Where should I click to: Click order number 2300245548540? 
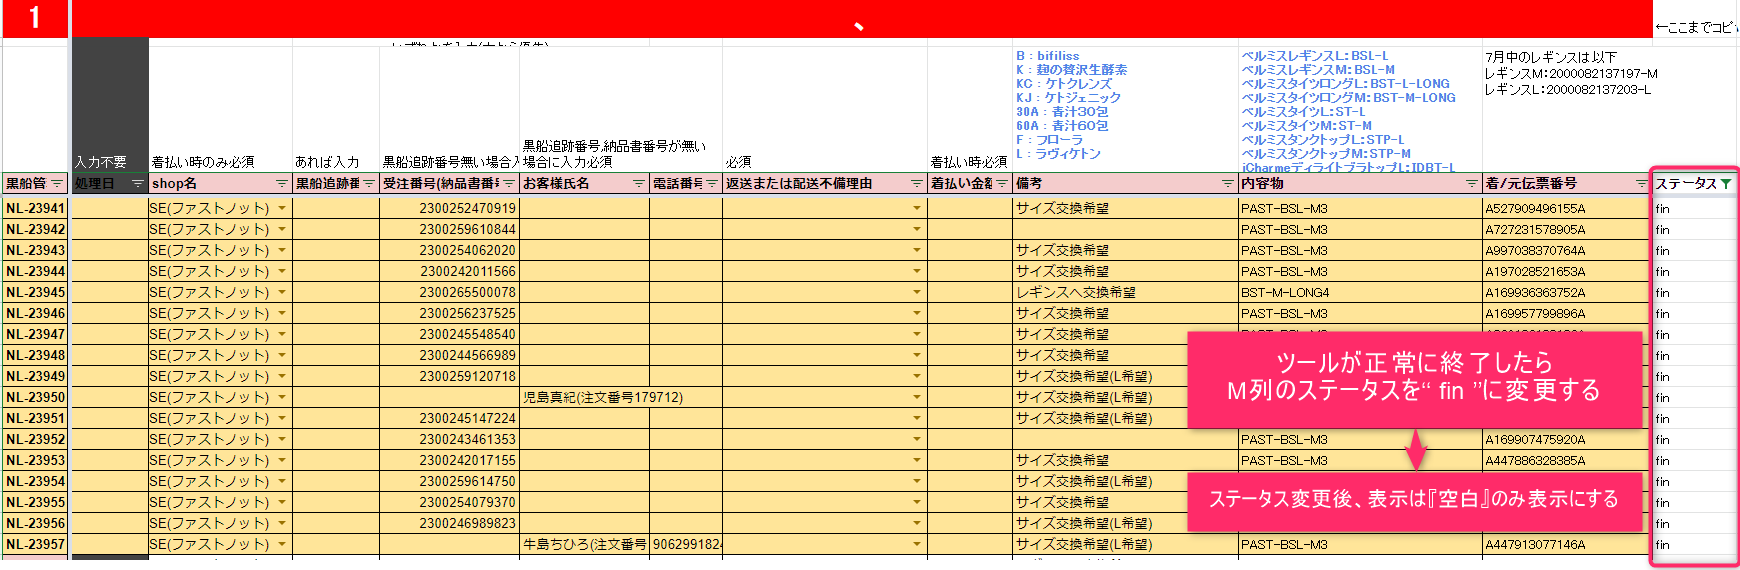467,334
